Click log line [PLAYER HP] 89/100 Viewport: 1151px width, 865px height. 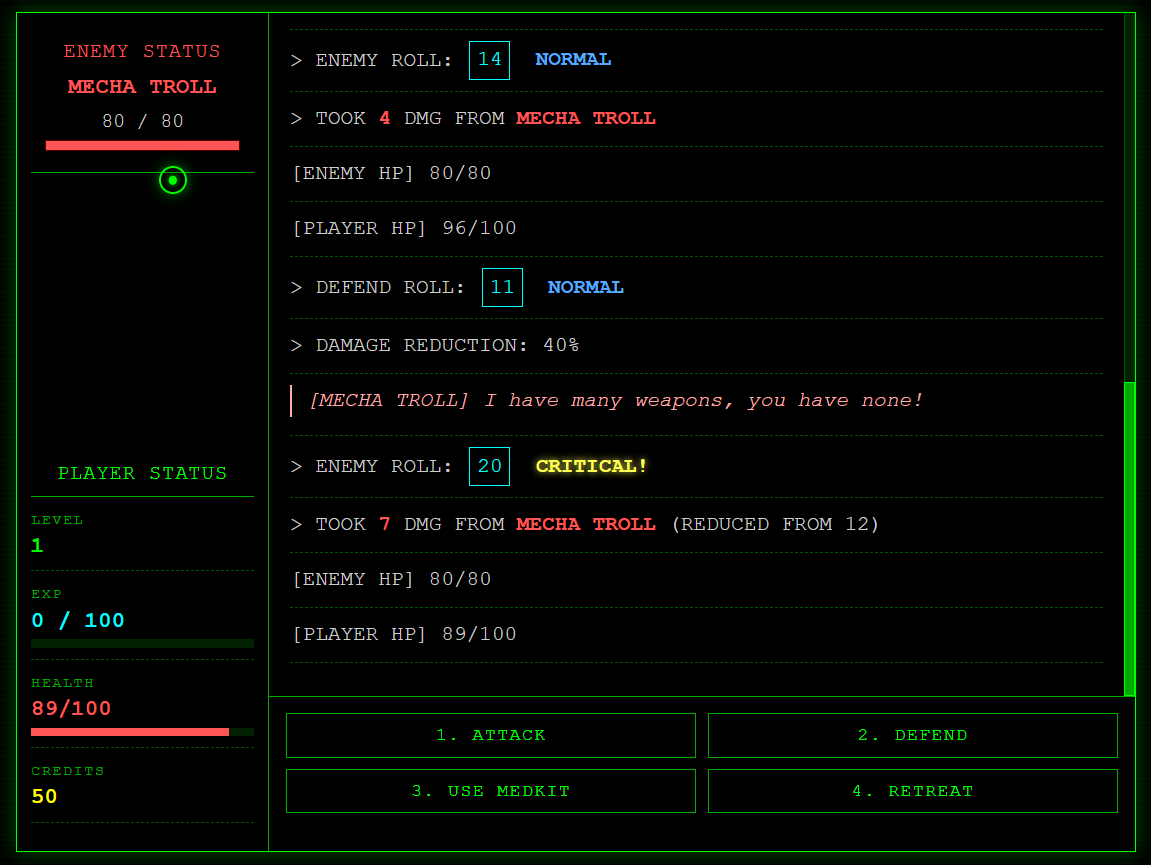(x=697, y=634)
